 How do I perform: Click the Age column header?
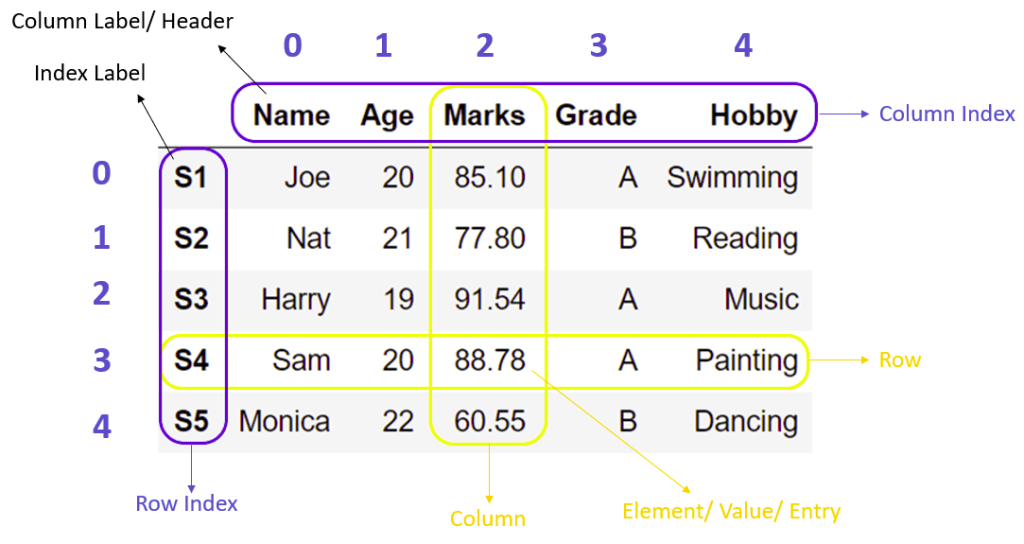[x=387, y=117]
